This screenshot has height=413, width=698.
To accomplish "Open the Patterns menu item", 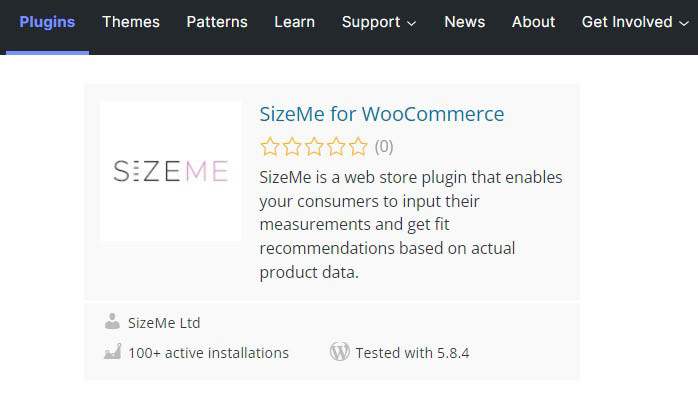I will tap(218, 22).
